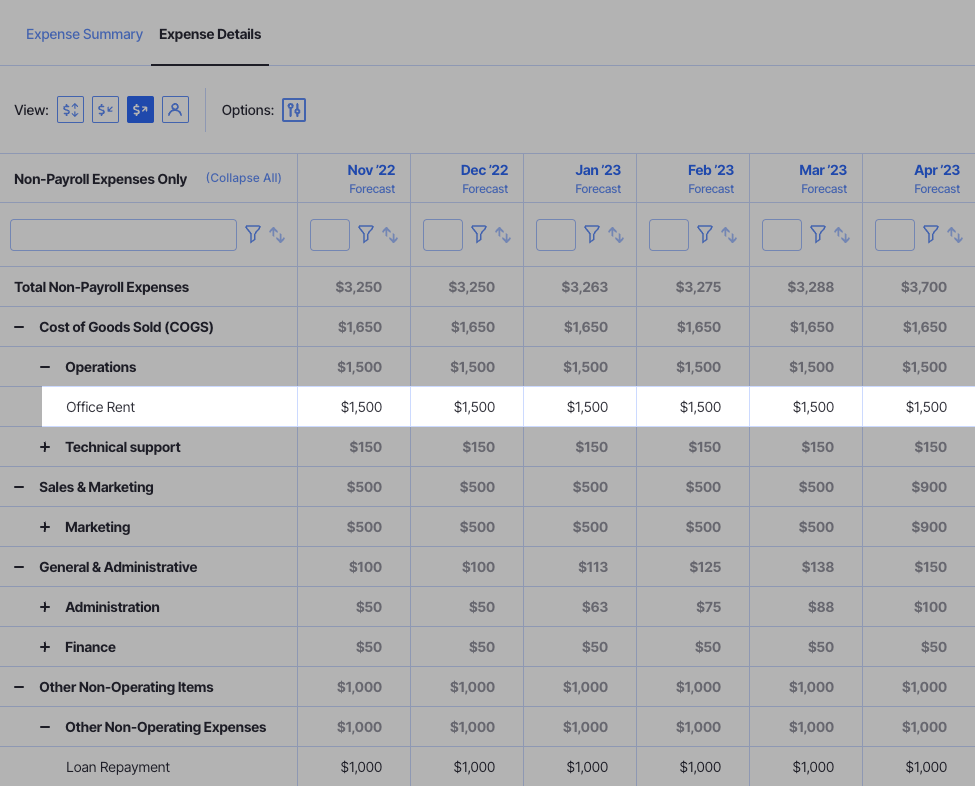Image resolution: width=975 pixels, height=786 pixels.
Task: Open the payroll person view
Action: [x=175, y=109]
